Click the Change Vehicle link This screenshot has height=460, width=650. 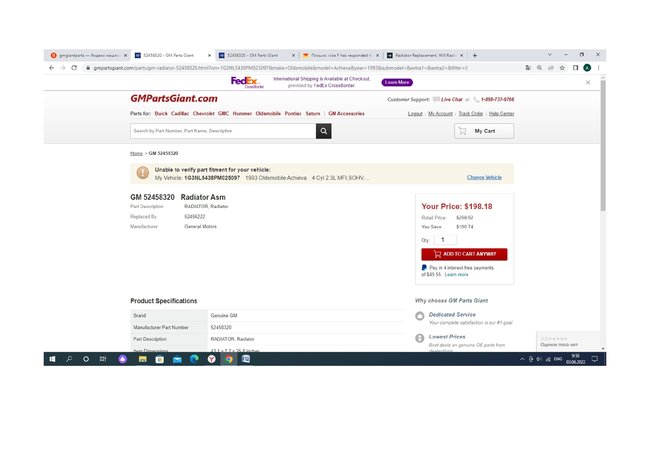point(484,177)
